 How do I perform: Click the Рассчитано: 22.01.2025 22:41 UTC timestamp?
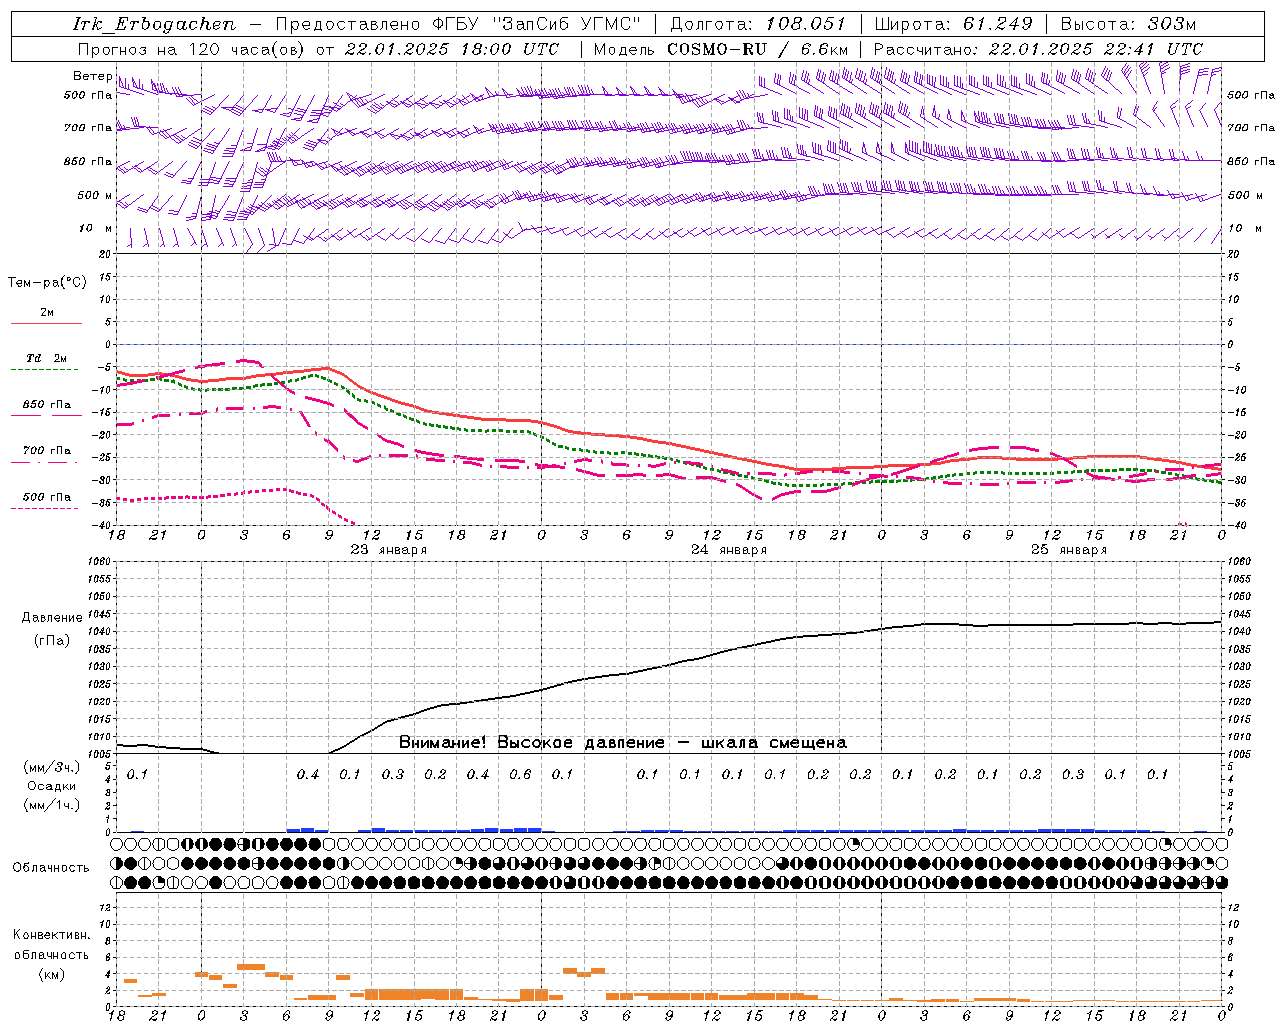click(x=1038, y=49)
